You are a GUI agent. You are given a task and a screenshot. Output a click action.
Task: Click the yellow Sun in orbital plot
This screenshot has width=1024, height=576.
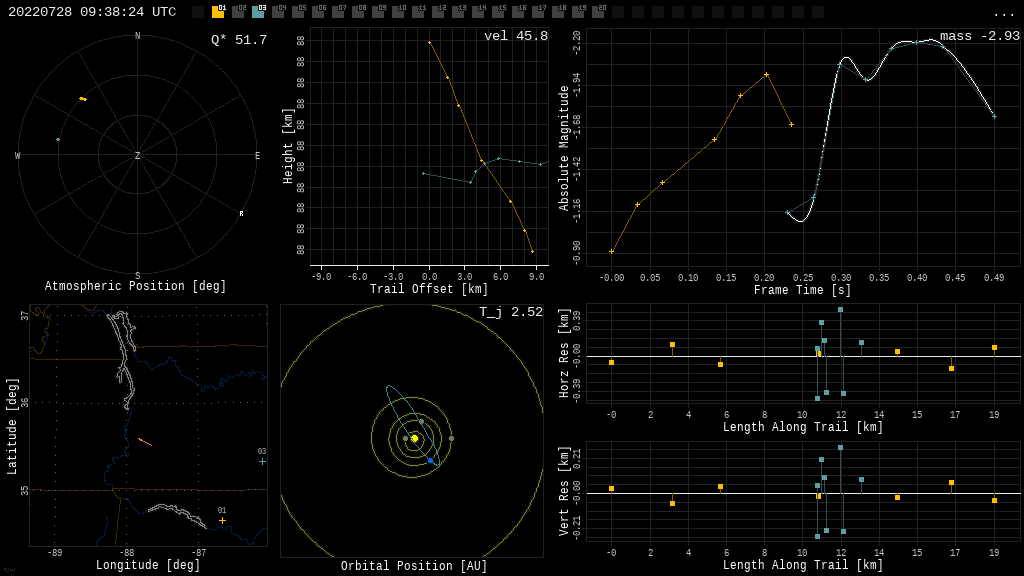[x=414, y=438]
